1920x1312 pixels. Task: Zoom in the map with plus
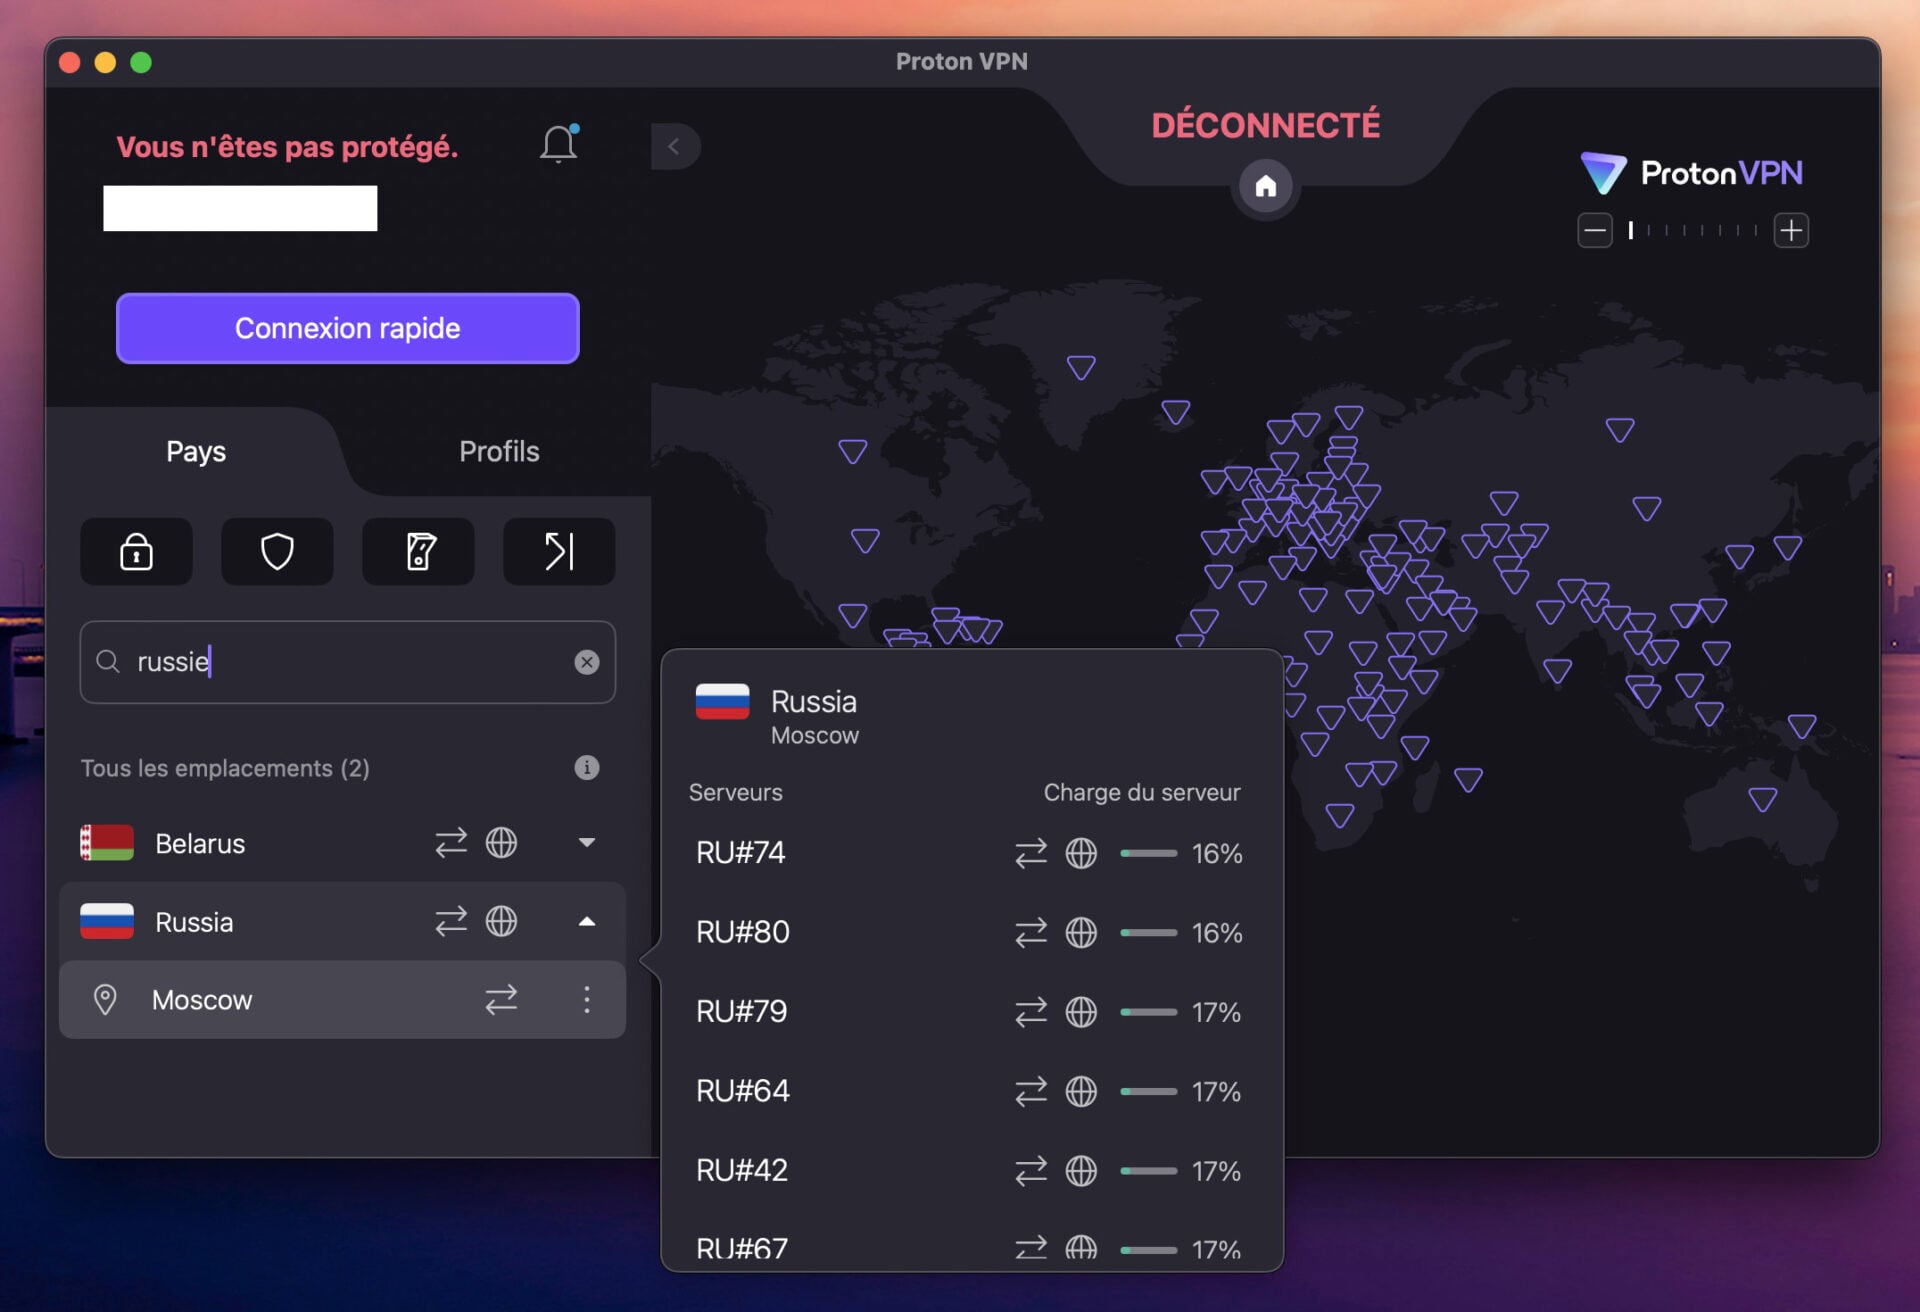tap(1791, 231)
